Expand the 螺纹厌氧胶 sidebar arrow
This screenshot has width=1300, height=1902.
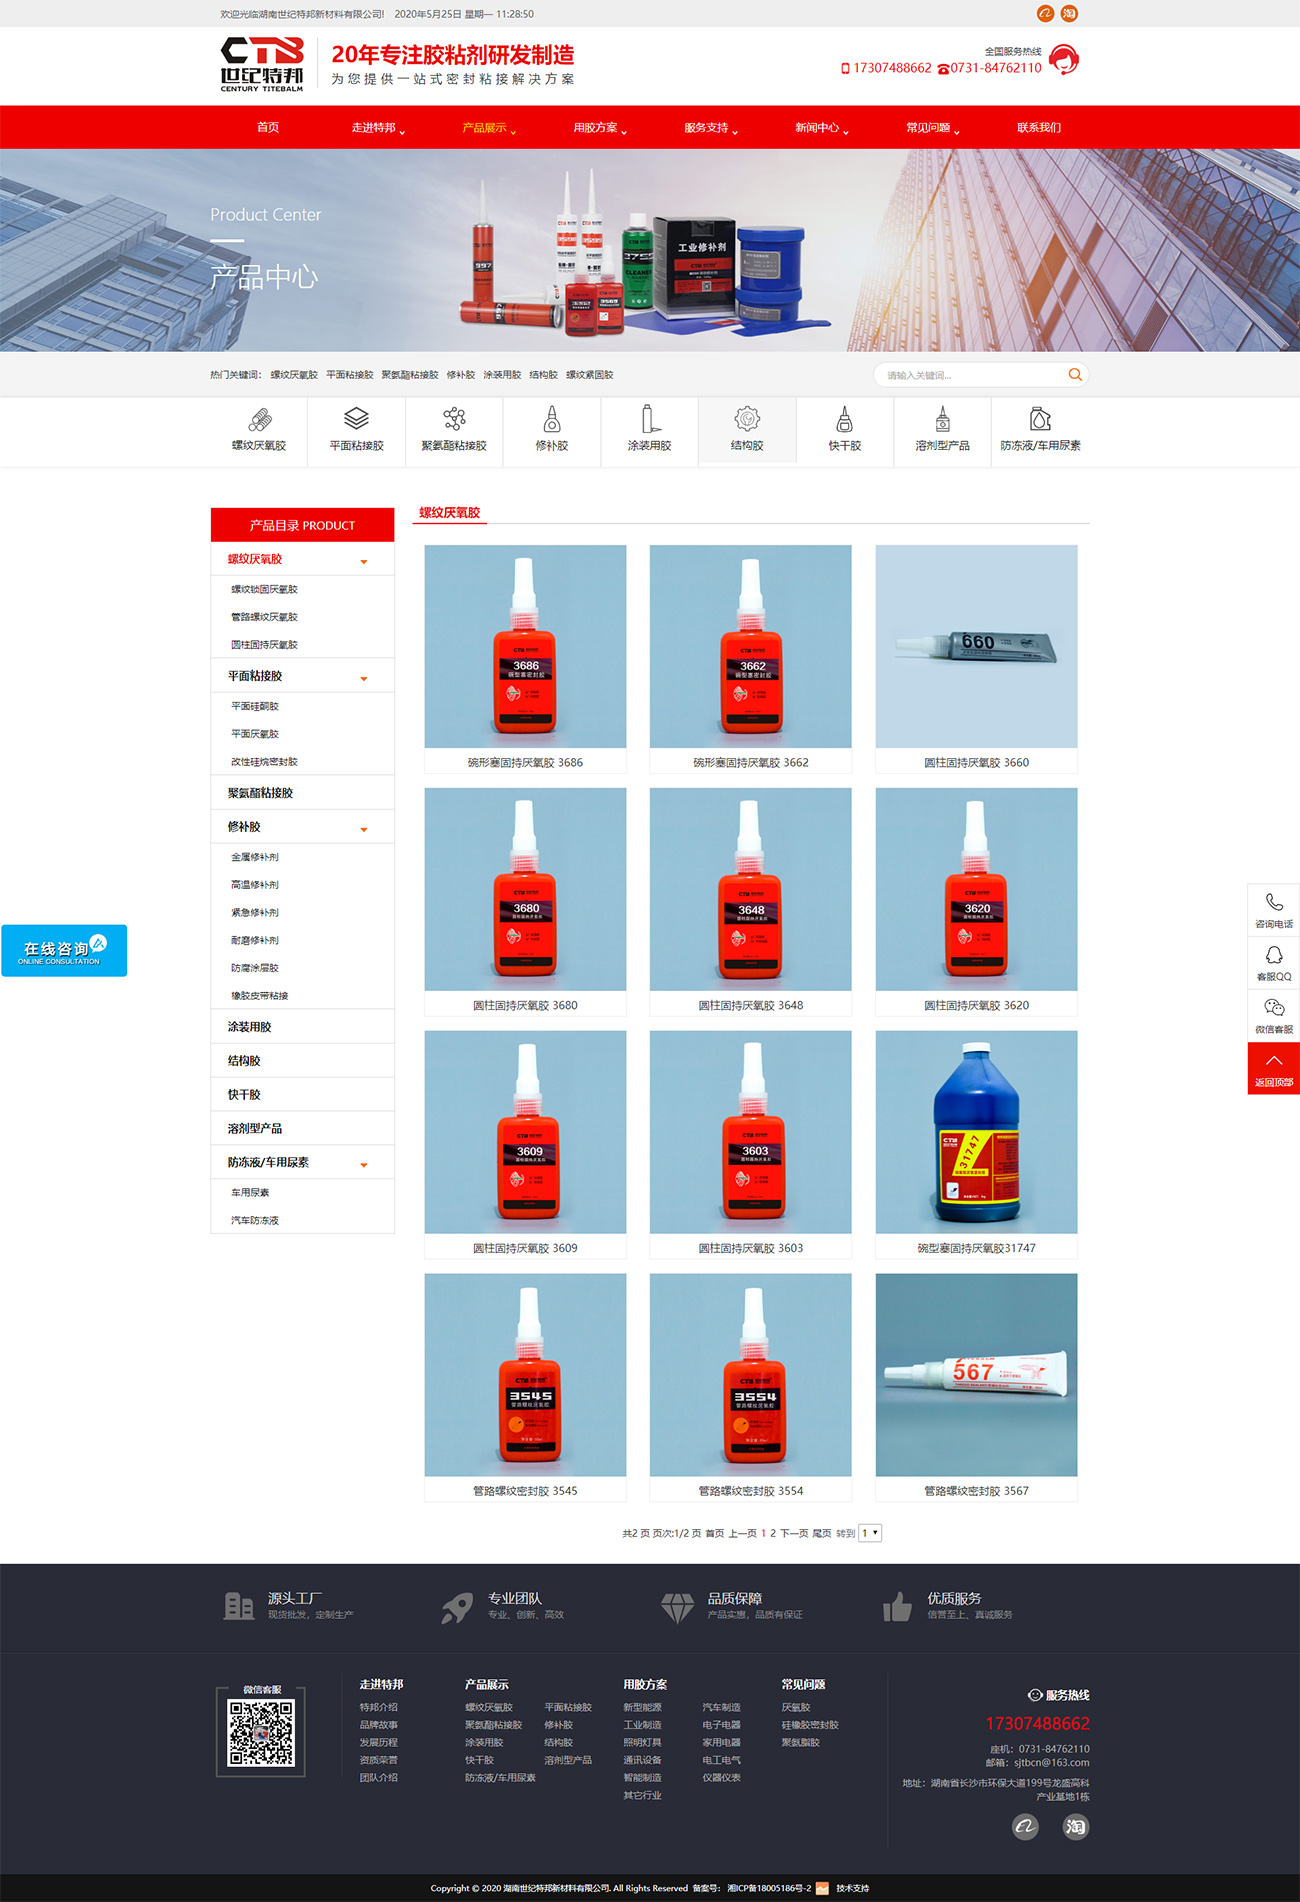coord(364,561)
